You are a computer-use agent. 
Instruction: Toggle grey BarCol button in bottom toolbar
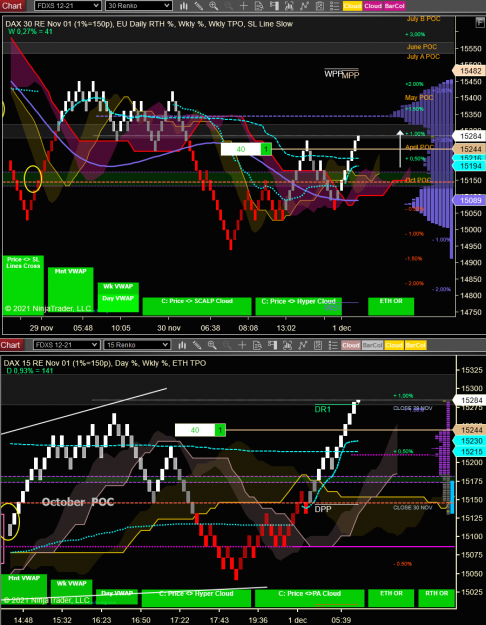click(372, 345)
